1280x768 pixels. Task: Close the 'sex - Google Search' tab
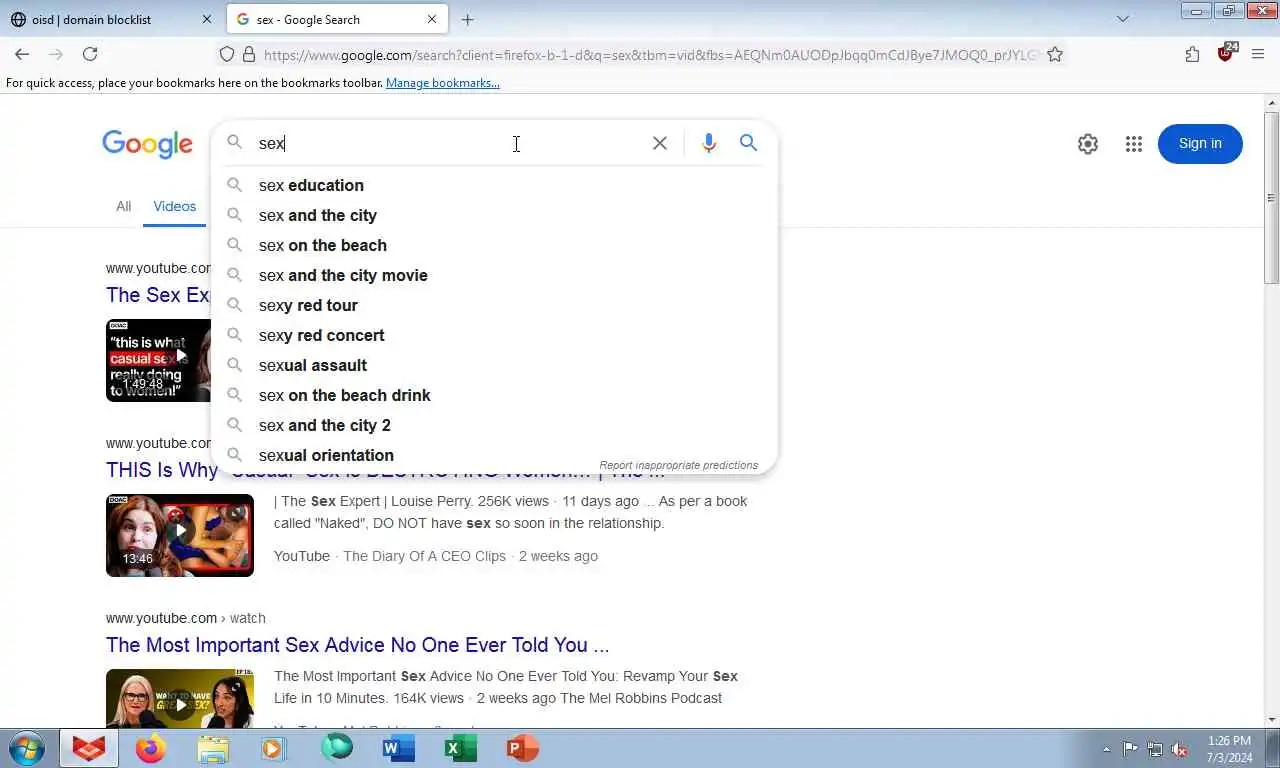tap(432, 19)
